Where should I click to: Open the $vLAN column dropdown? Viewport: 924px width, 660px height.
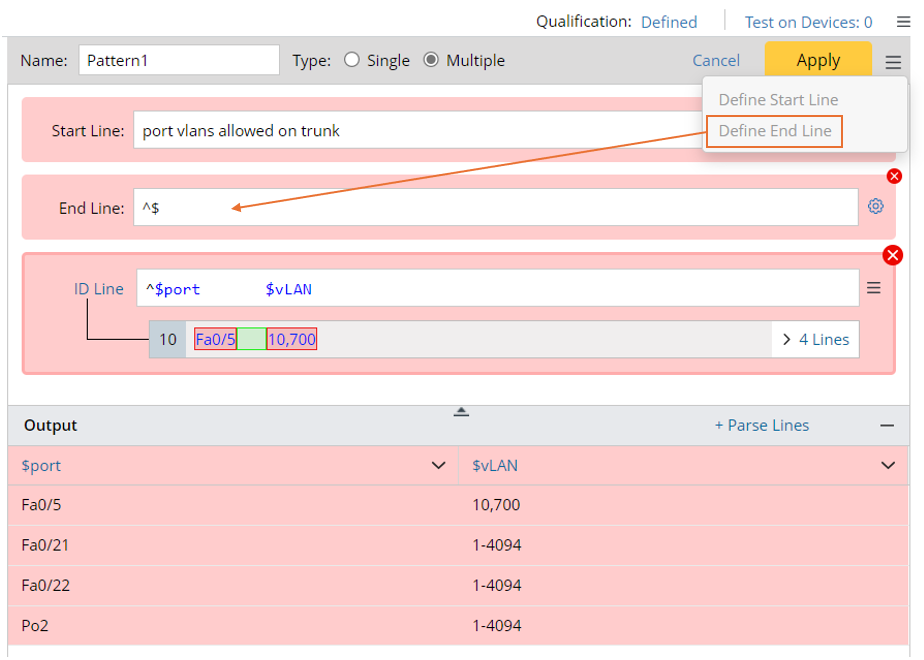(x=886, y=465)
